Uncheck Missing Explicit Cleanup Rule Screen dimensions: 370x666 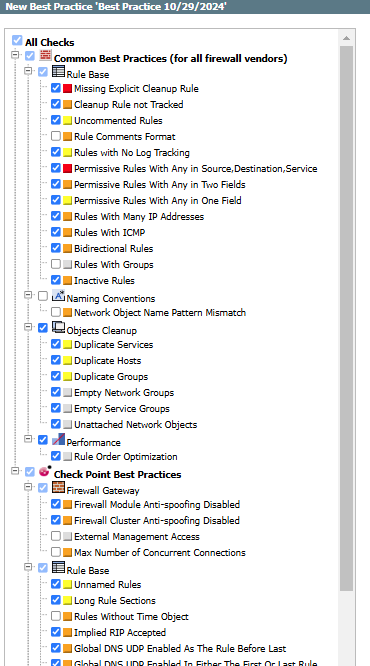pos(56,88)
